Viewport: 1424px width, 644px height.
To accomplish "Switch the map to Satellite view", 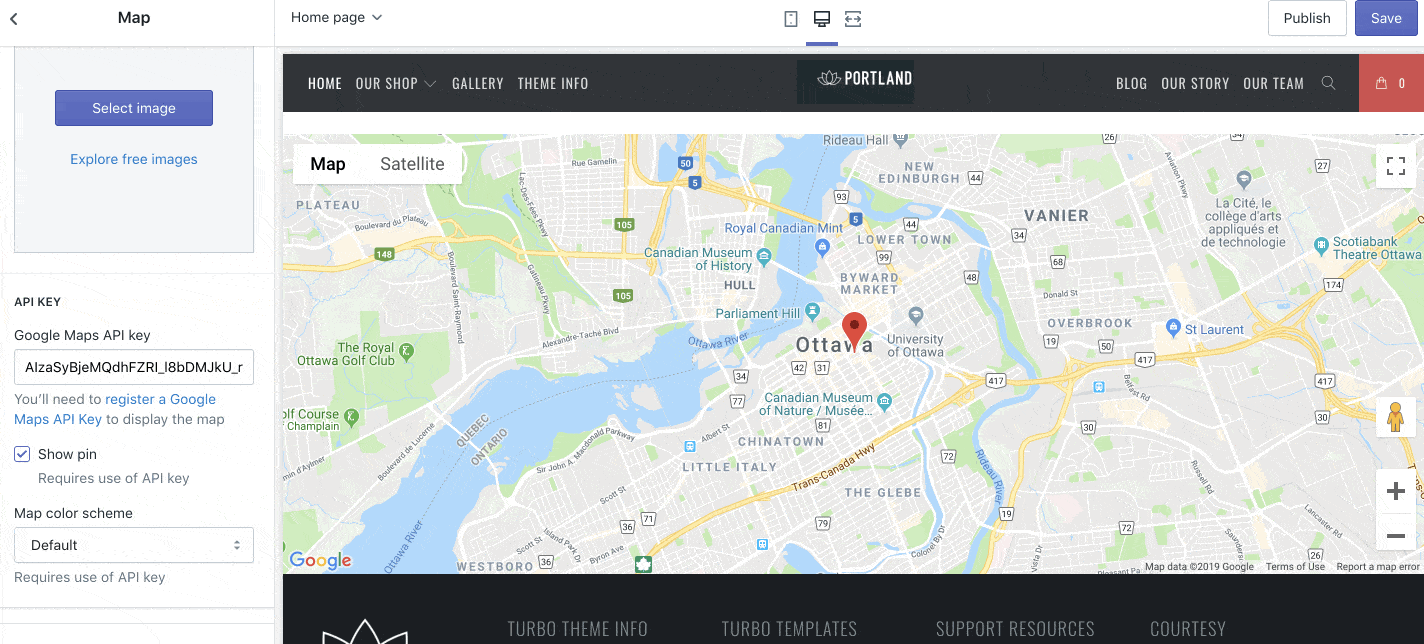I will click(412, 164).
